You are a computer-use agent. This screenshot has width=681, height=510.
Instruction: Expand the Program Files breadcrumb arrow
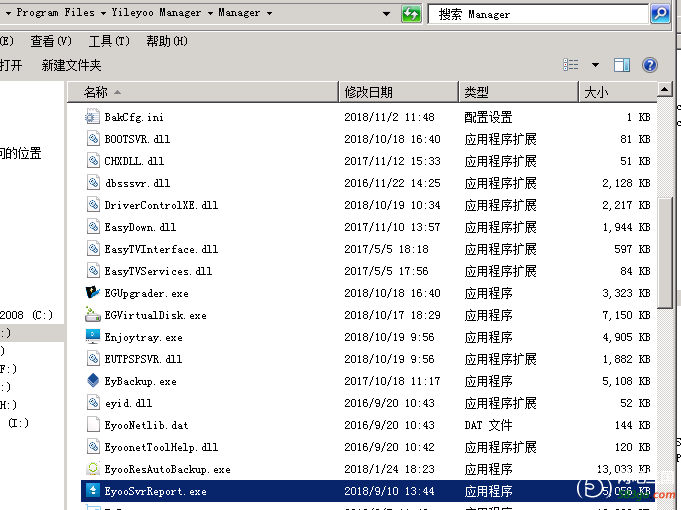[103, 13]
